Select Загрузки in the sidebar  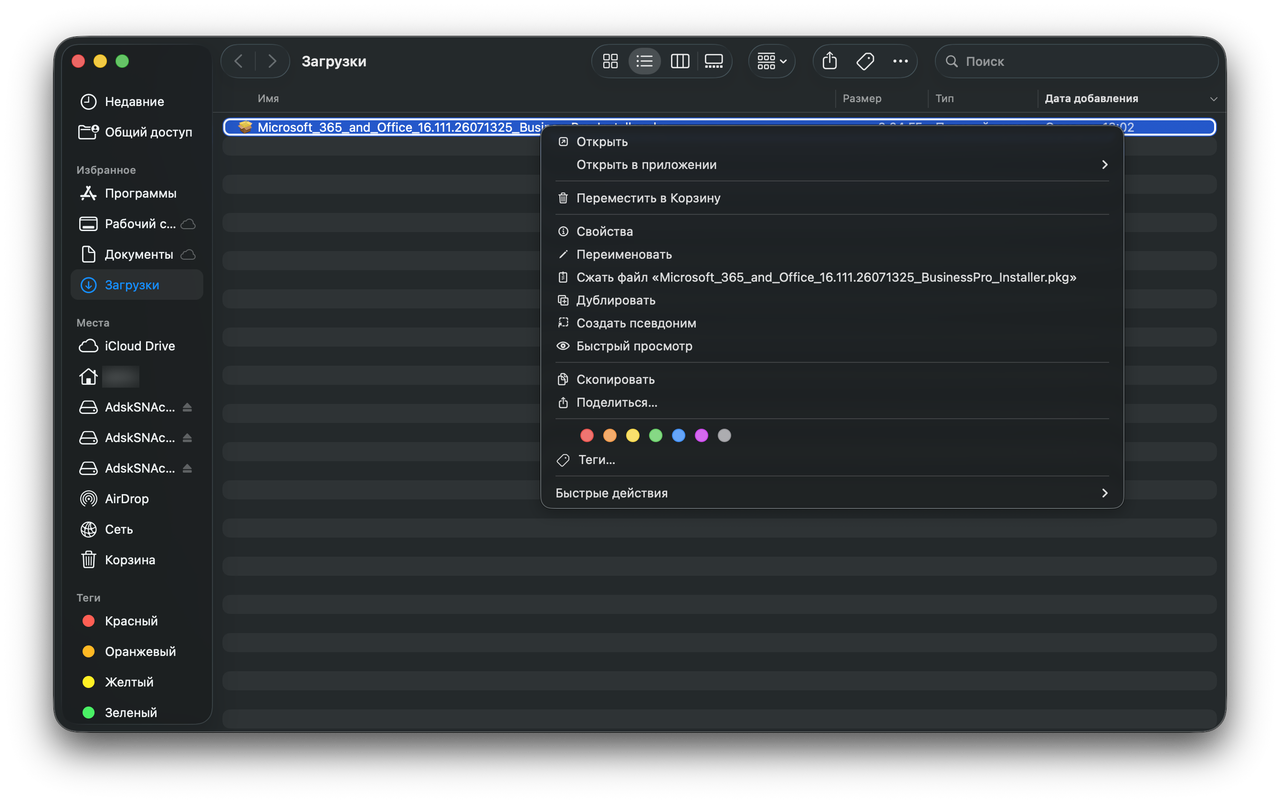137,285
